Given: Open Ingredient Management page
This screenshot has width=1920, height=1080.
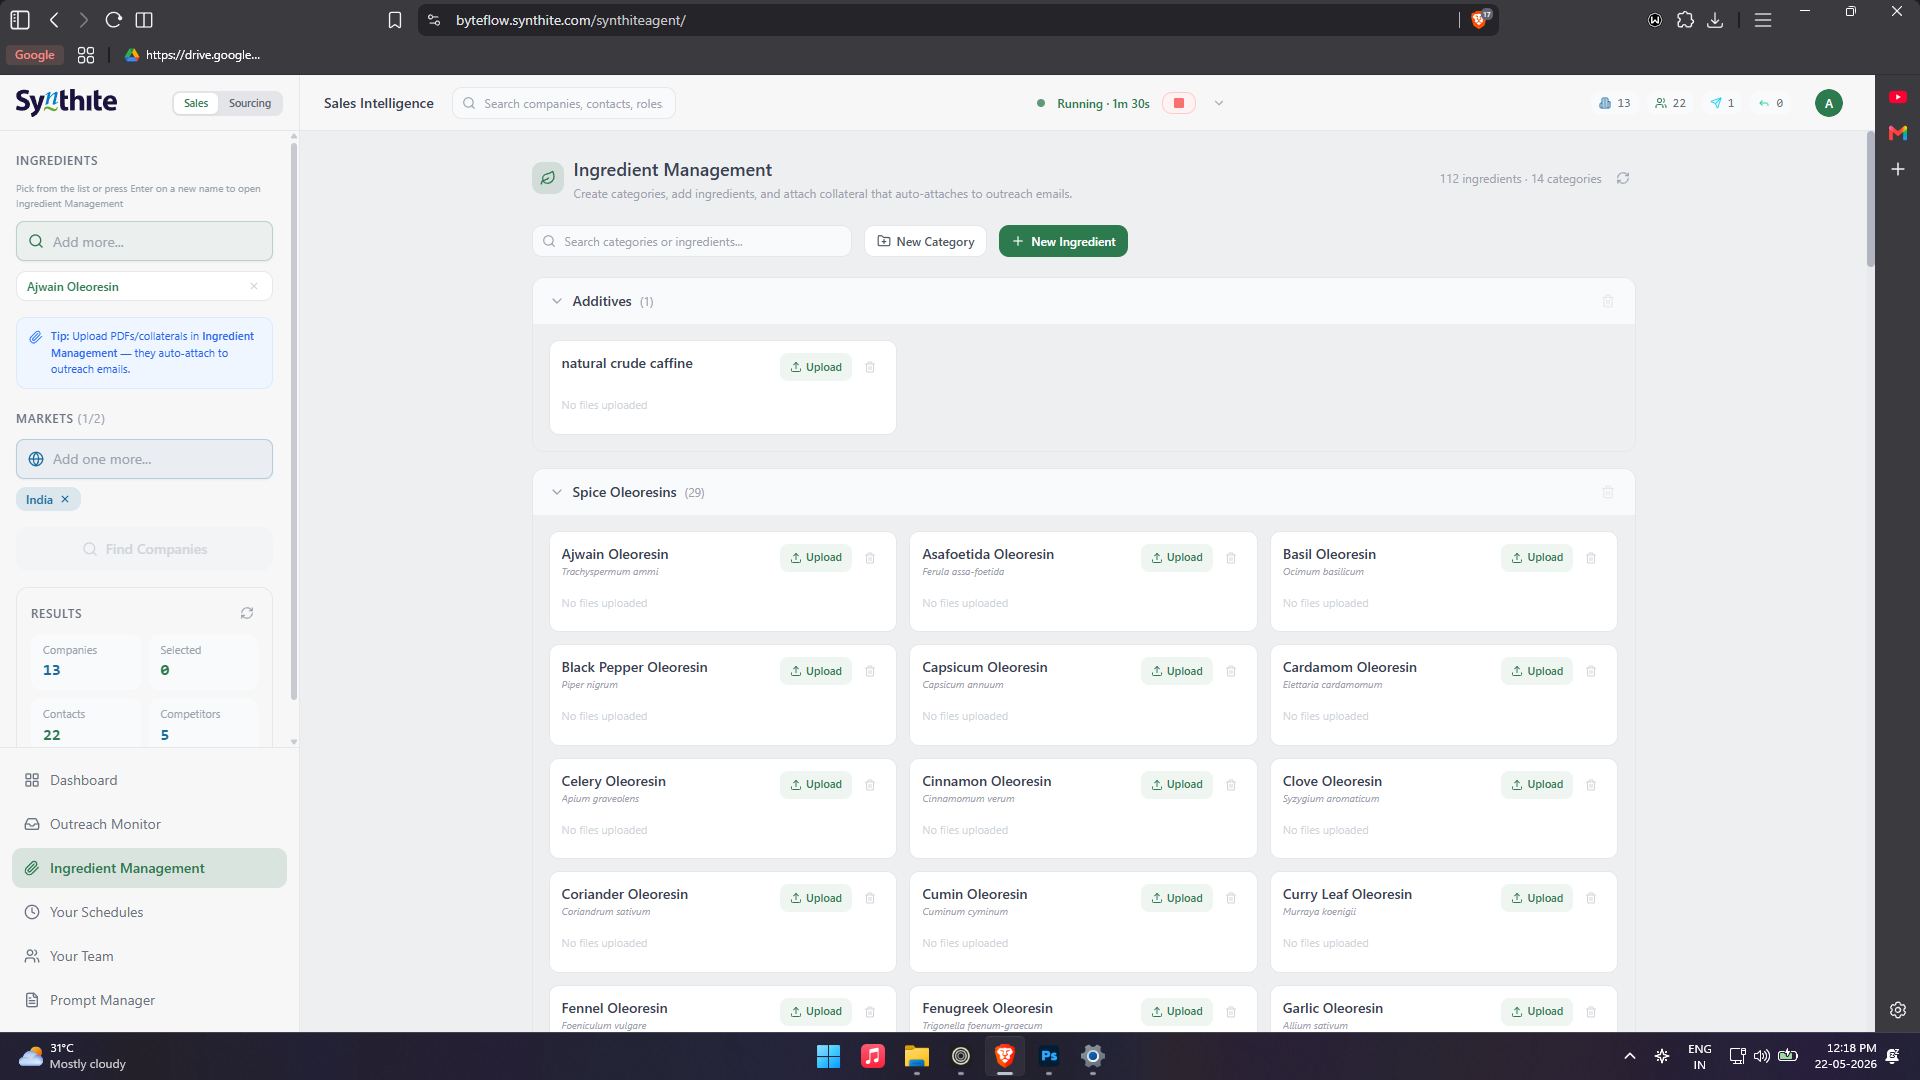Looking at the screenshot, I should click(x=150, y=868).
